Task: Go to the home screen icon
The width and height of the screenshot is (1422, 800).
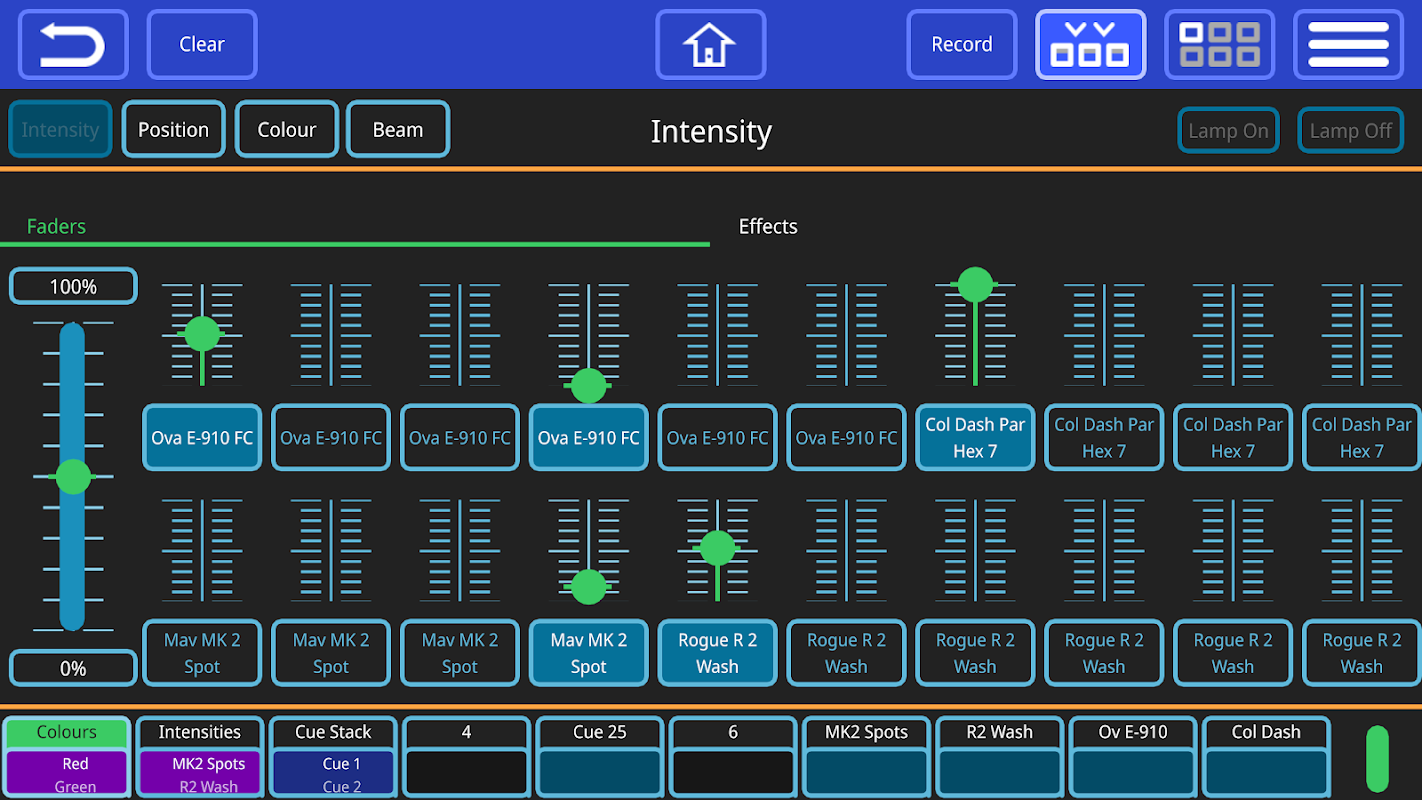Action: tap(710, 45)
